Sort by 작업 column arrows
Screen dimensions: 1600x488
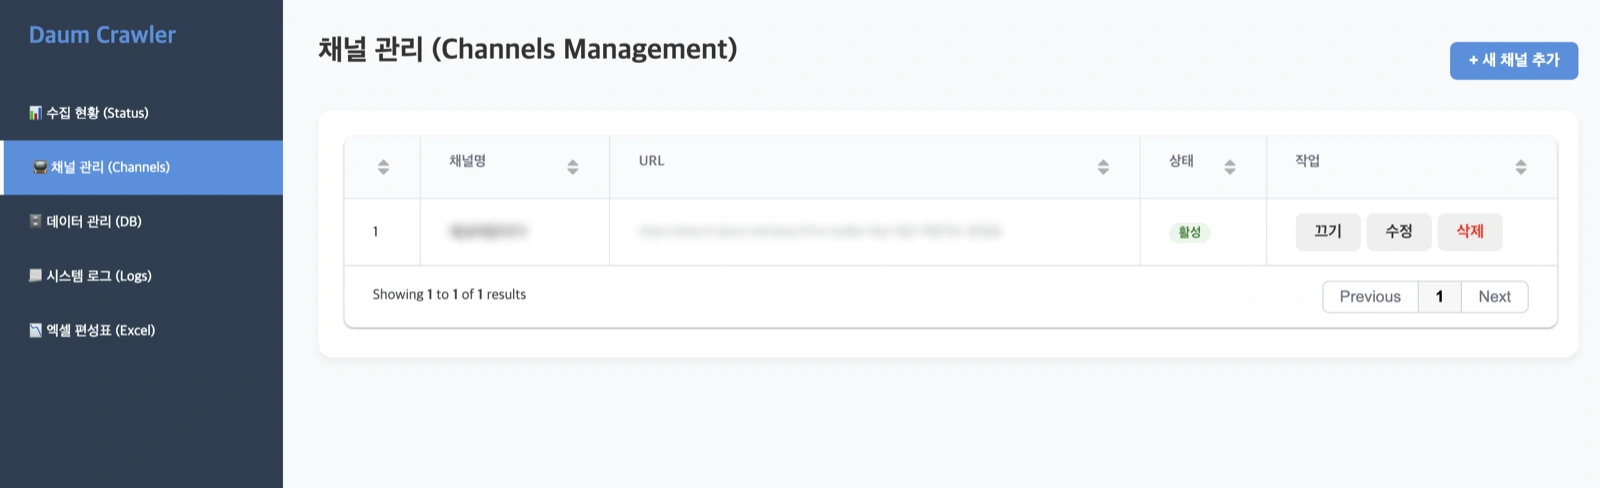click(x=1521, y=167)
